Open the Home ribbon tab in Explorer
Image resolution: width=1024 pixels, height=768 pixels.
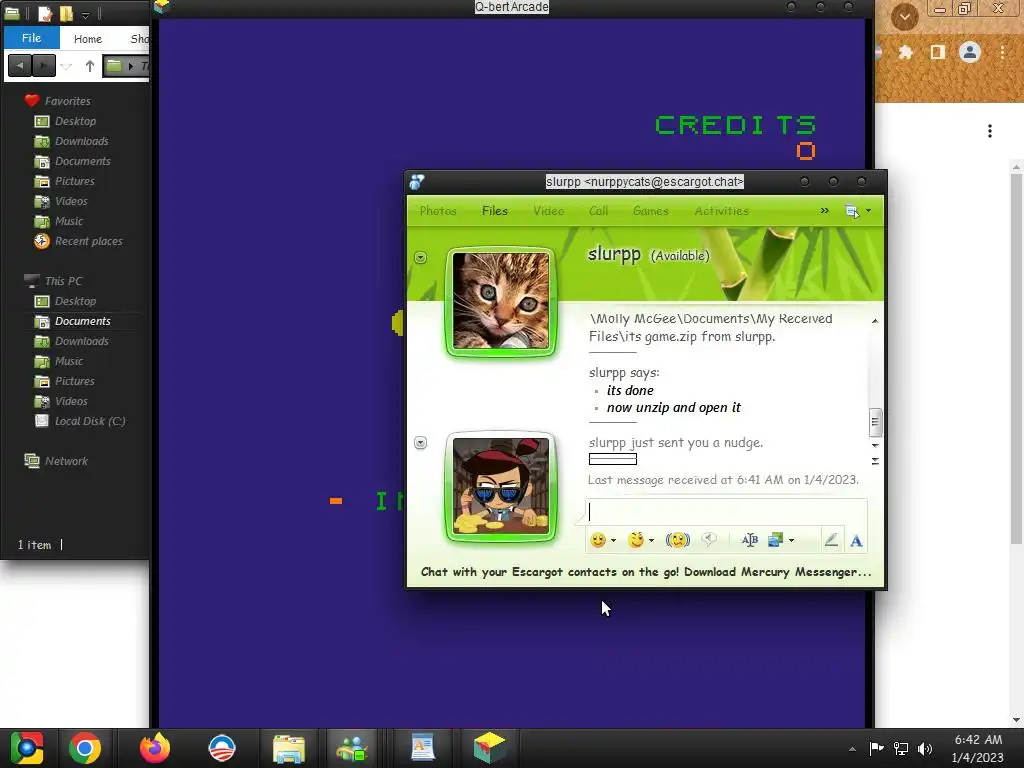point(88,39)
